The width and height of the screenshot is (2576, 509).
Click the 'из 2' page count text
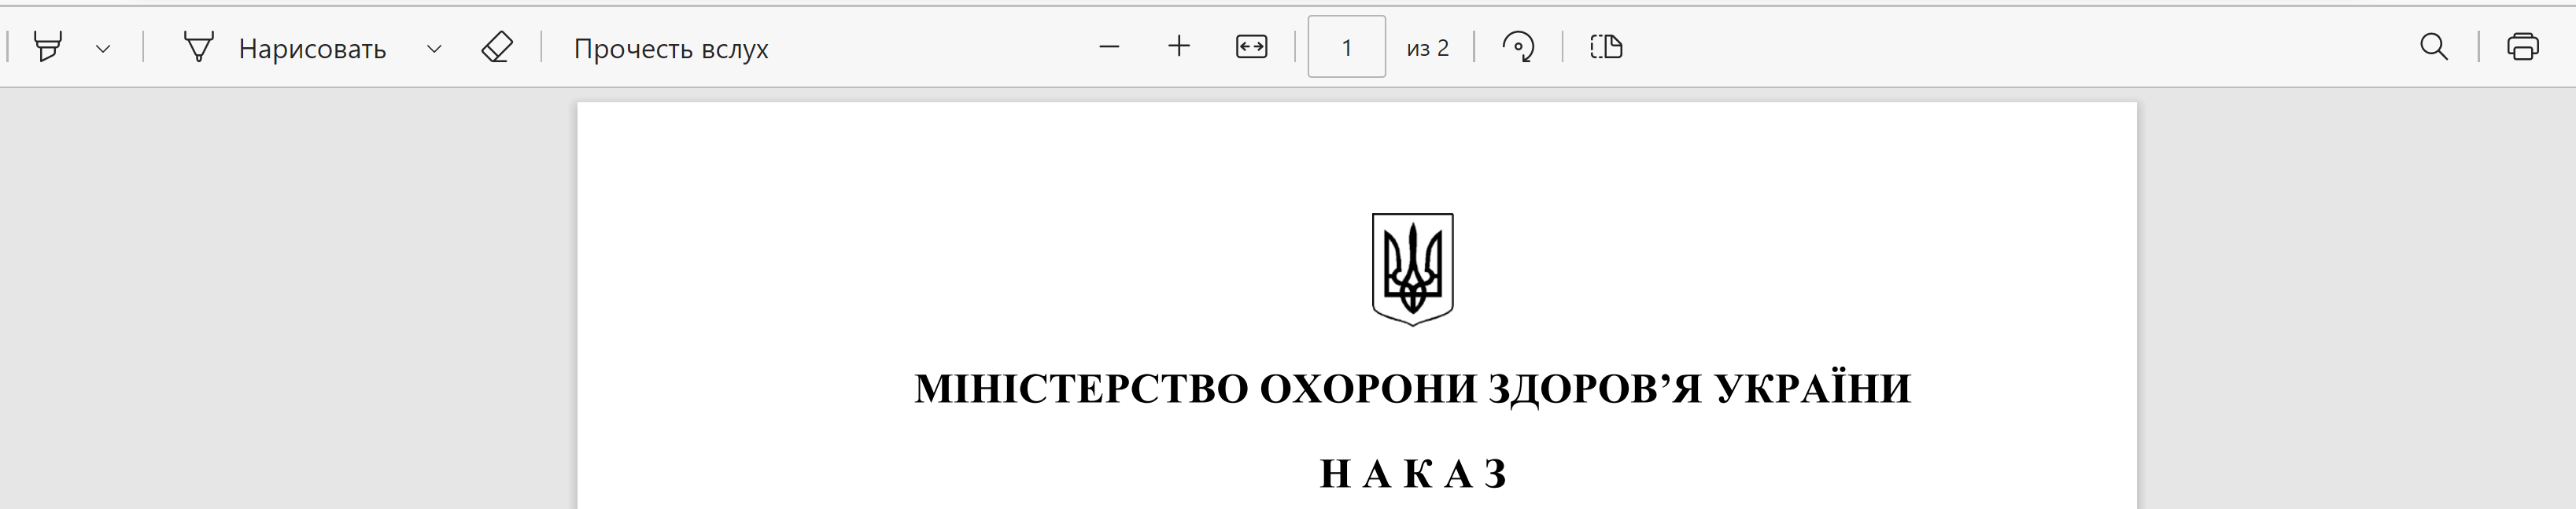click(1427, 48)
